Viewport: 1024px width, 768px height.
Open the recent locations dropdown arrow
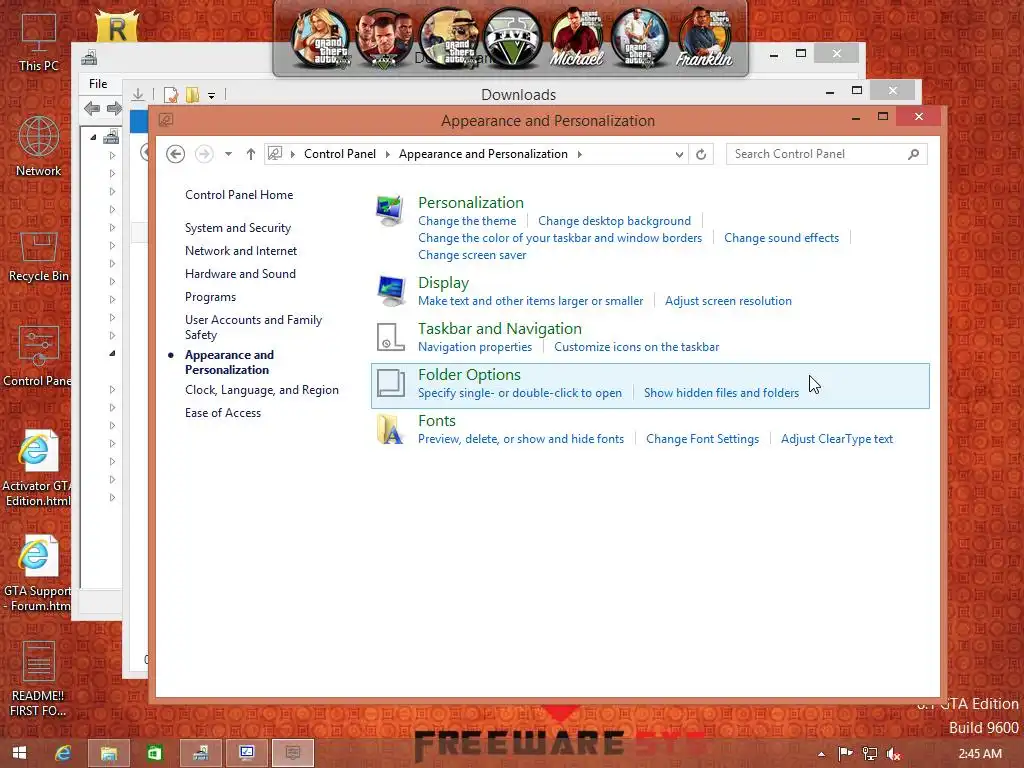click(x=228, y=154)
